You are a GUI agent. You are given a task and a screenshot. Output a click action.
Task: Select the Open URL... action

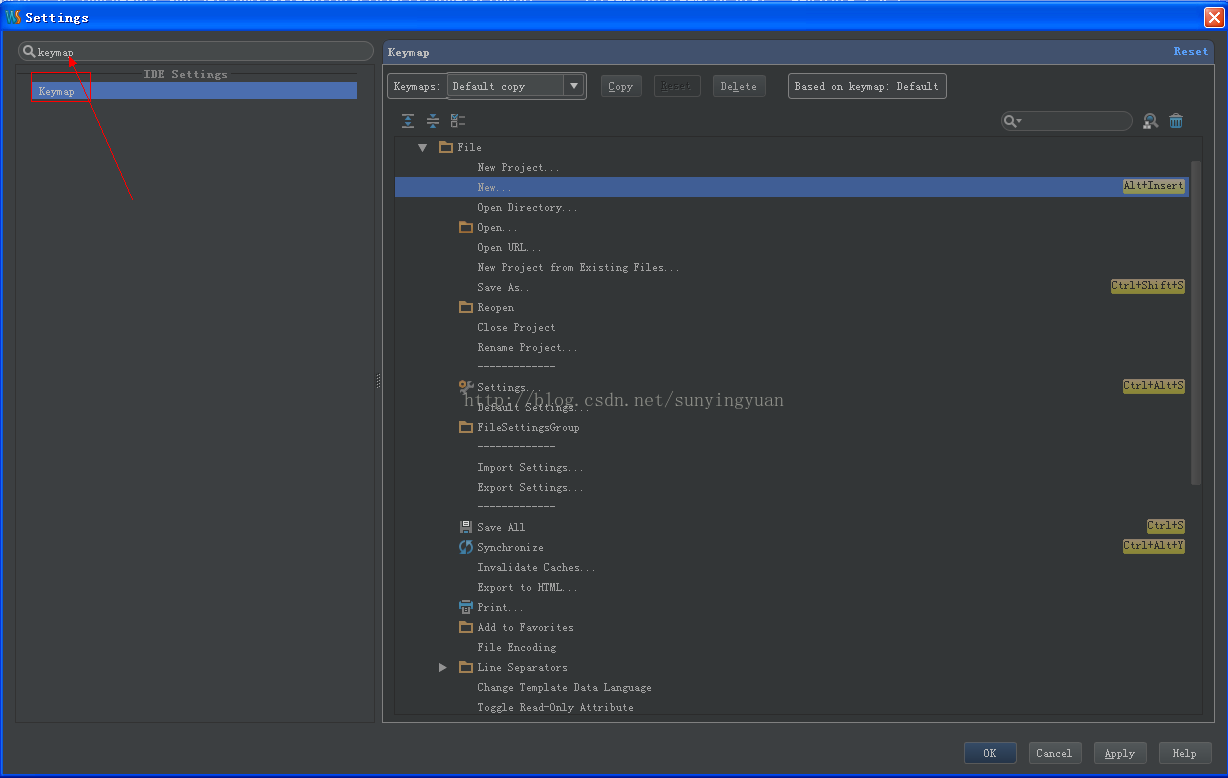[509, 247]
